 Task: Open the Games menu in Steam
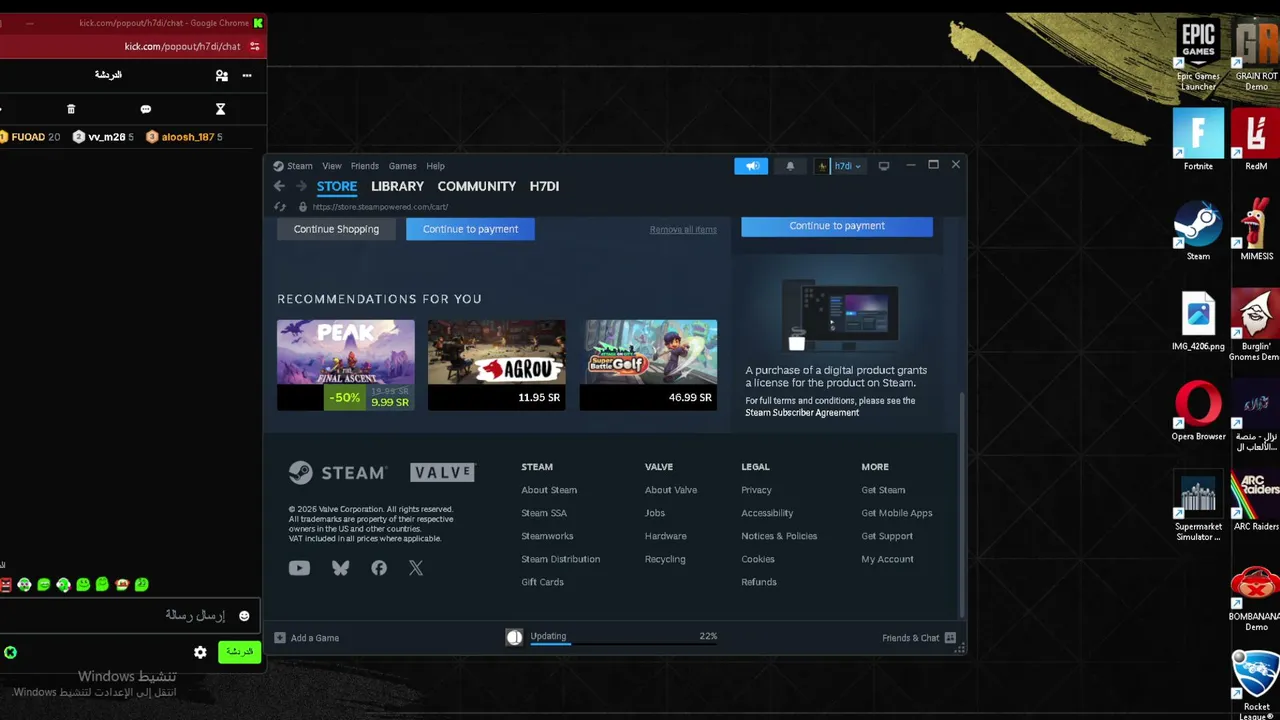(x=403, y=166)
